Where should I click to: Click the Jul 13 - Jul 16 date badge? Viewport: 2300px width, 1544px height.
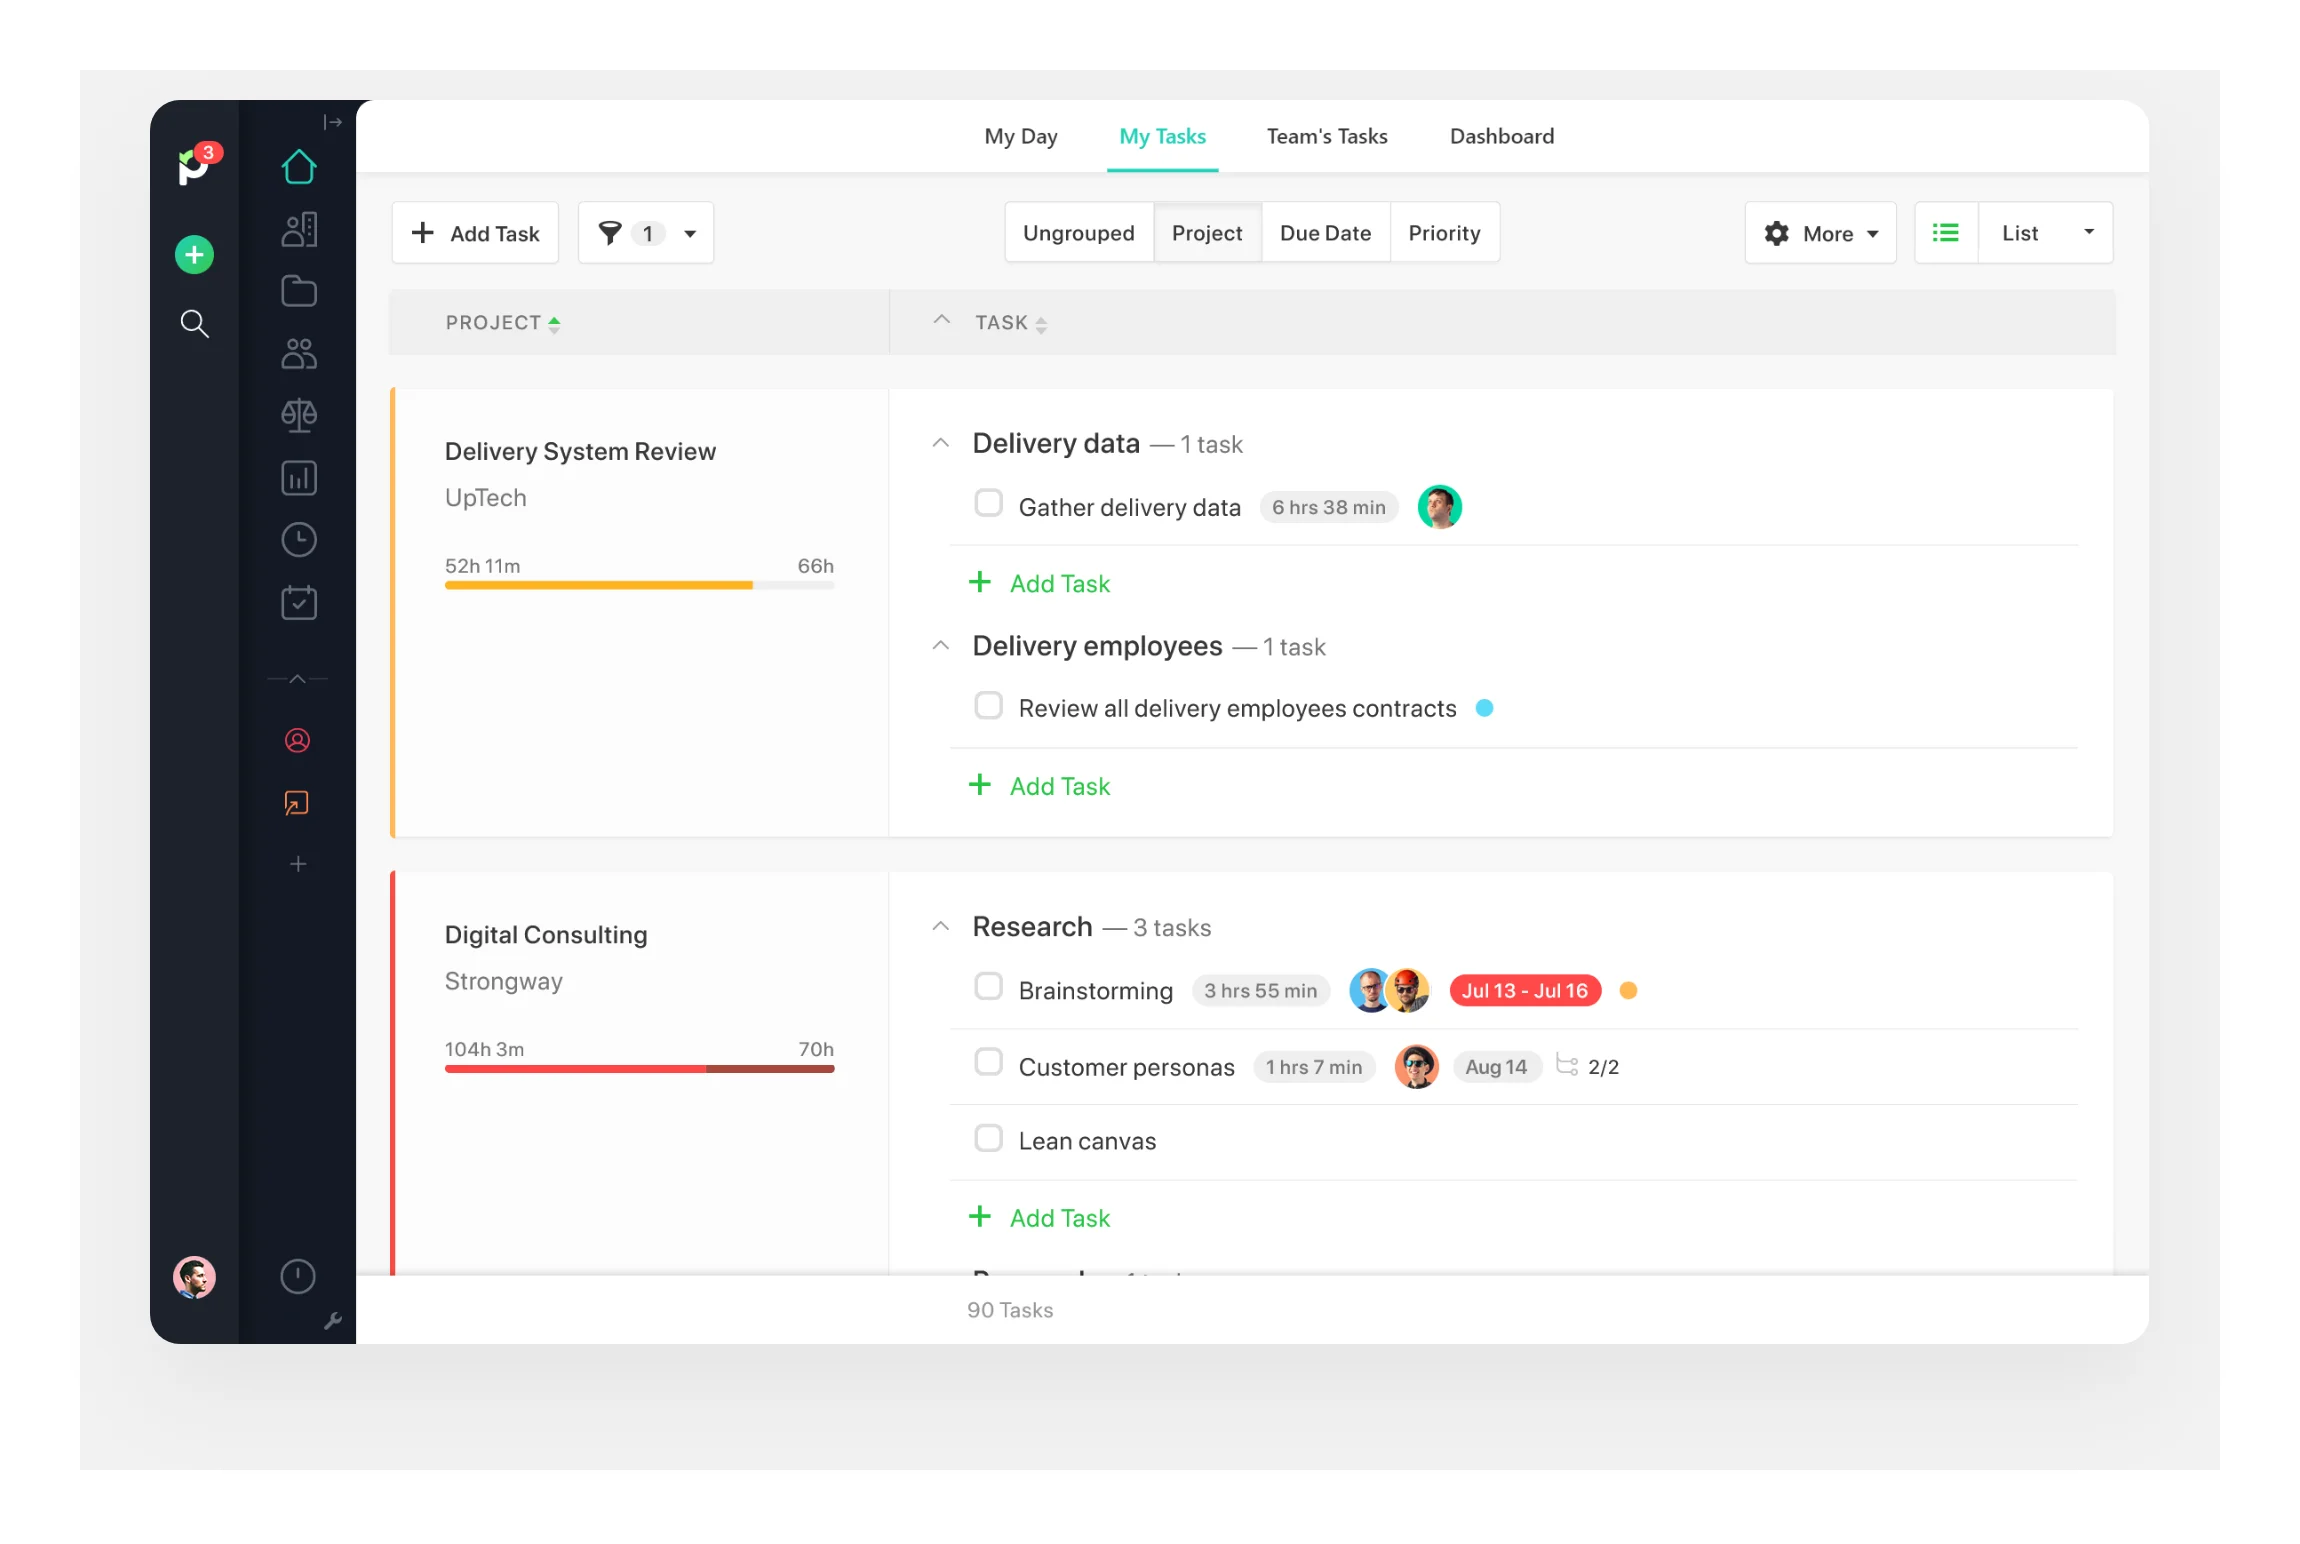click(x=1525, y=990)
